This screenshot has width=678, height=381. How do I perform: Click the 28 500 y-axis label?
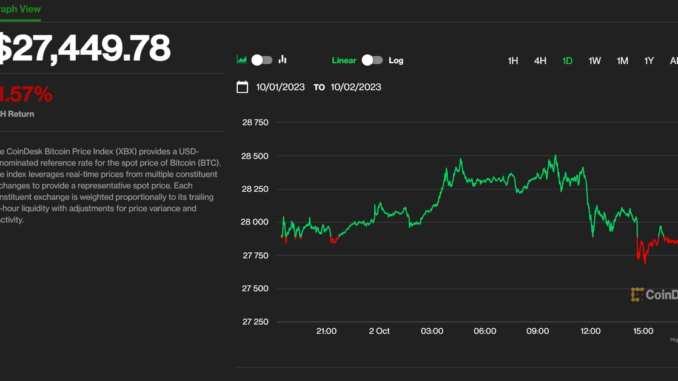pyautogui.click(x=255, y=156)
